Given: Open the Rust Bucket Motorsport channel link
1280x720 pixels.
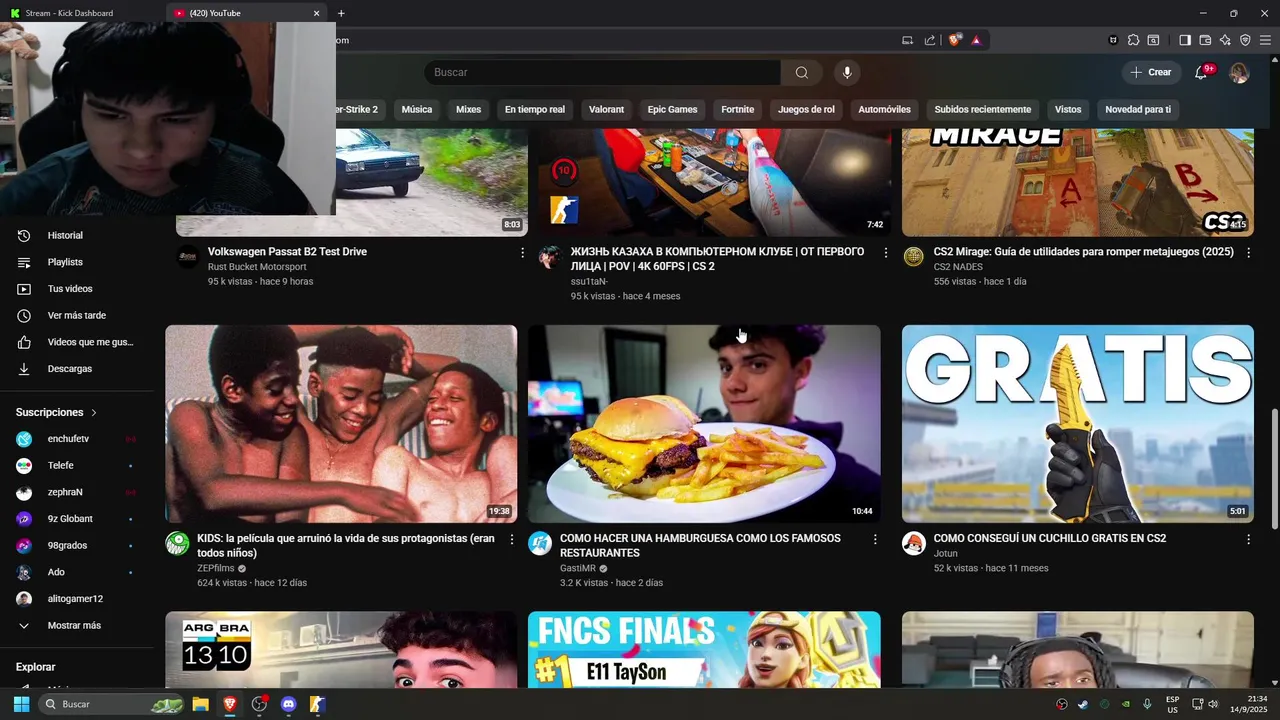Looking at the screenshot, I should tap(257, 267).
